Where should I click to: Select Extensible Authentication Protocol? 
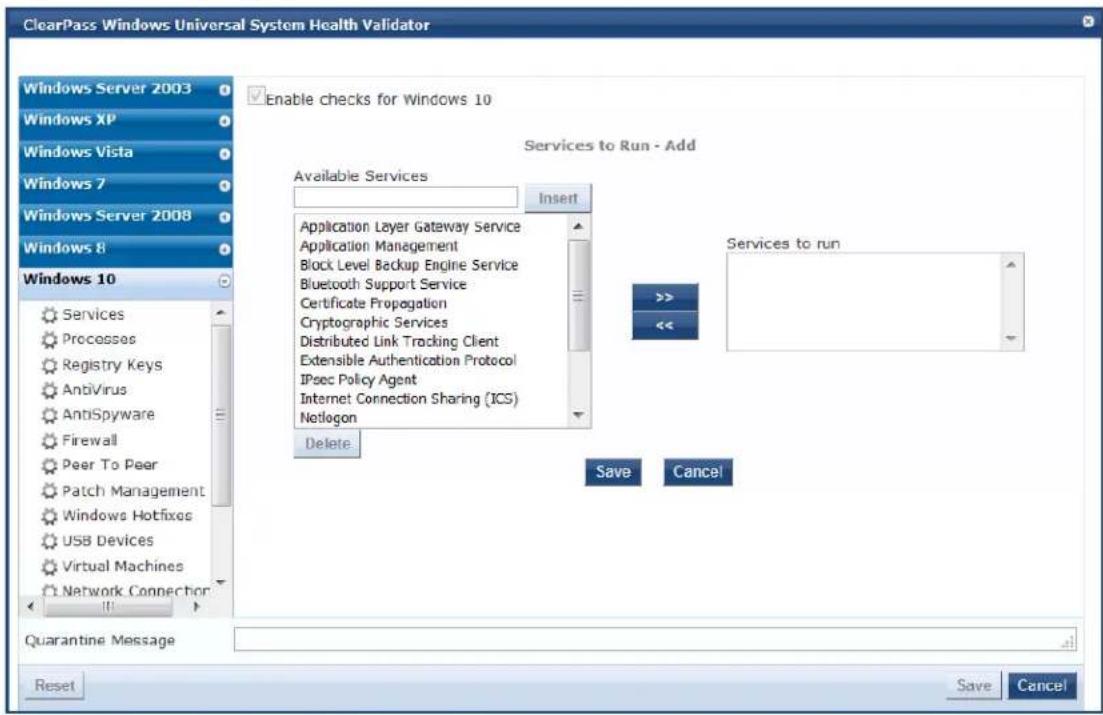pyautogui.click(x=407, y=360)
